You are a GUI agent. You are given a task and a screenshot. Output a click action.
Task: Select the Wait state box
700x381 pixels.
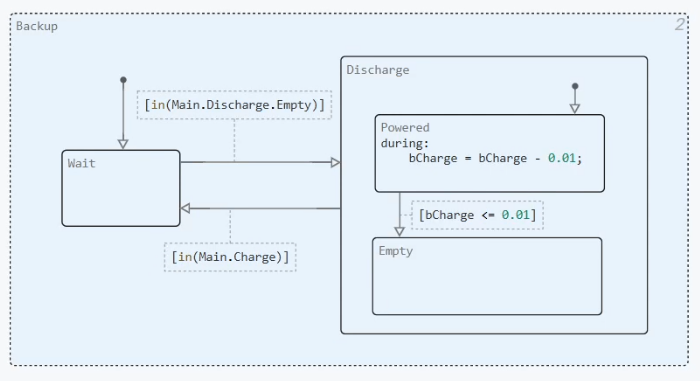pos(121,188)
